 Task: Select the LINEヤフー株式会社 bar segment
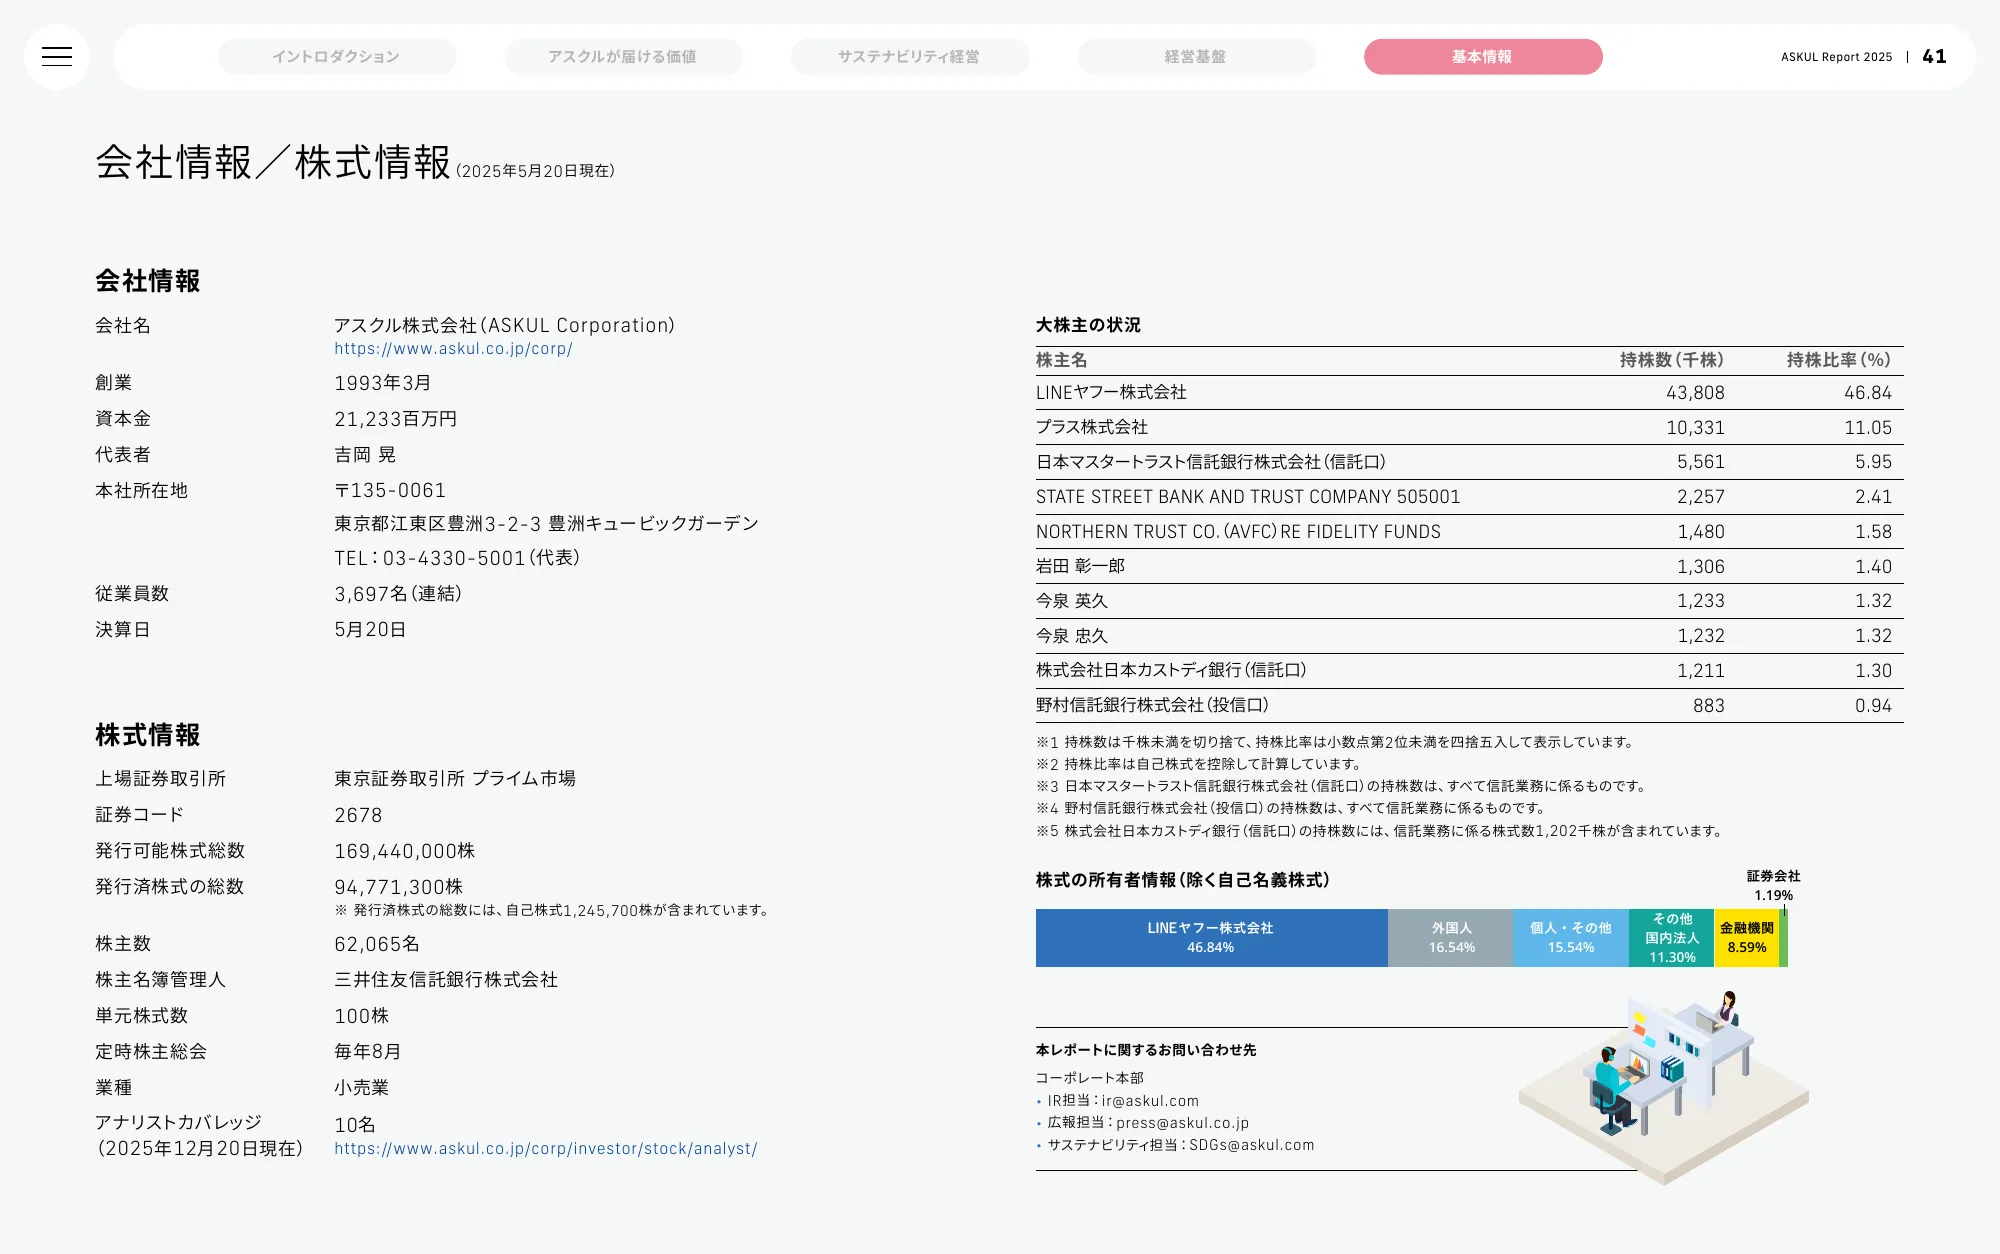1210,937
